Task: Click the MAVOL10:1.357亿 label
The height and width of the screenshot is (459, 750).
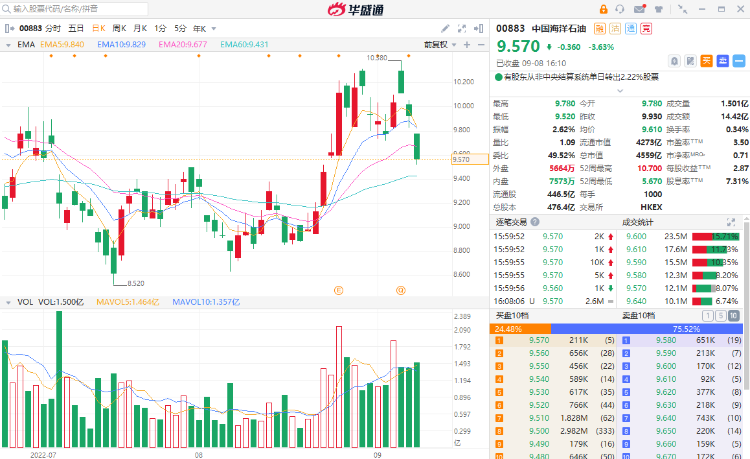Action: tap(206, 302)
